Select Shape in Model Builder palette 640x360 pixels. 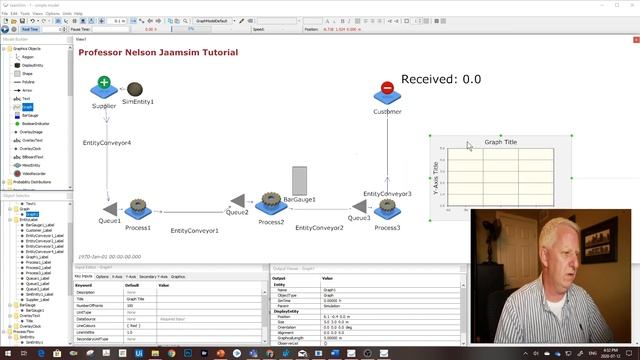(27, 74)
